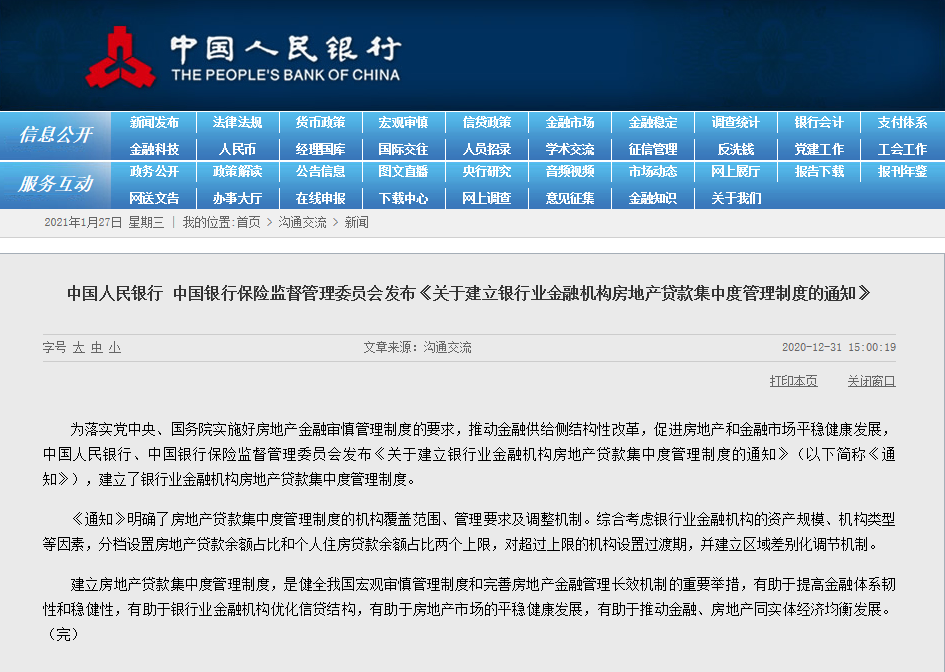Open 政务公开 in service menu
This screenshot has width=945, height=672.
154,172
